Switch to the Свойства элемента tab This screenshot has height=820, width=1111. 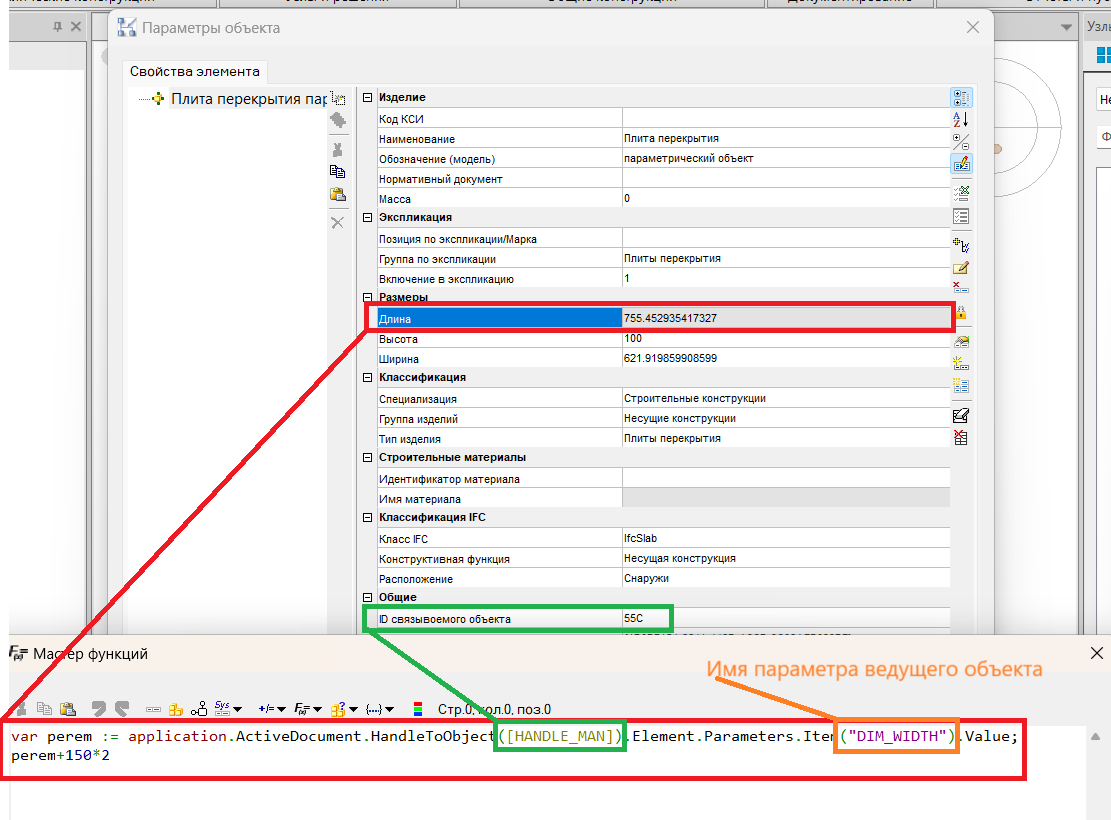(x=195, y=72)
